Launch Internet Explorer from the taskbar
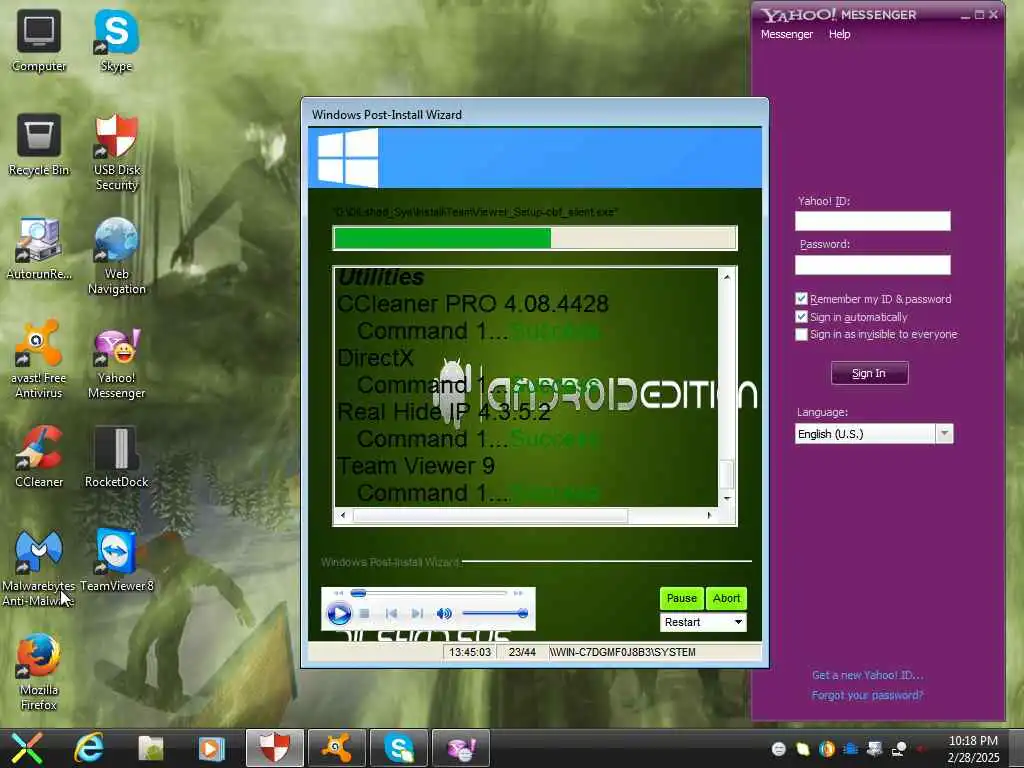Viewport: 1024px width, 768px height. 88,748
